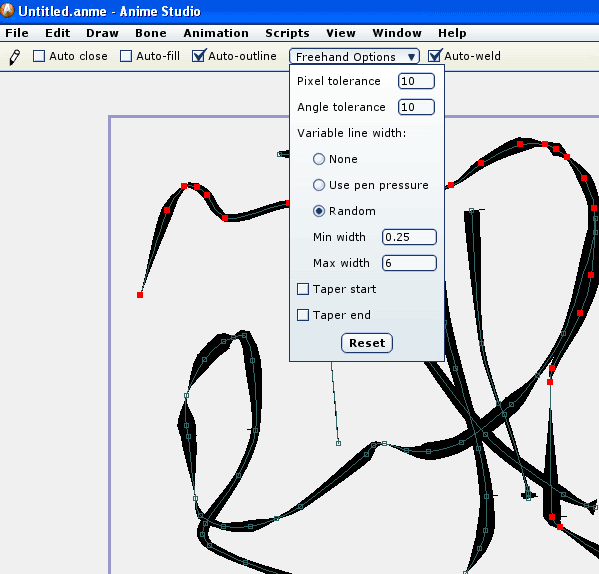Click the Min width value field
The height and width of the screenshot is (574, 599).
(409, 237)
